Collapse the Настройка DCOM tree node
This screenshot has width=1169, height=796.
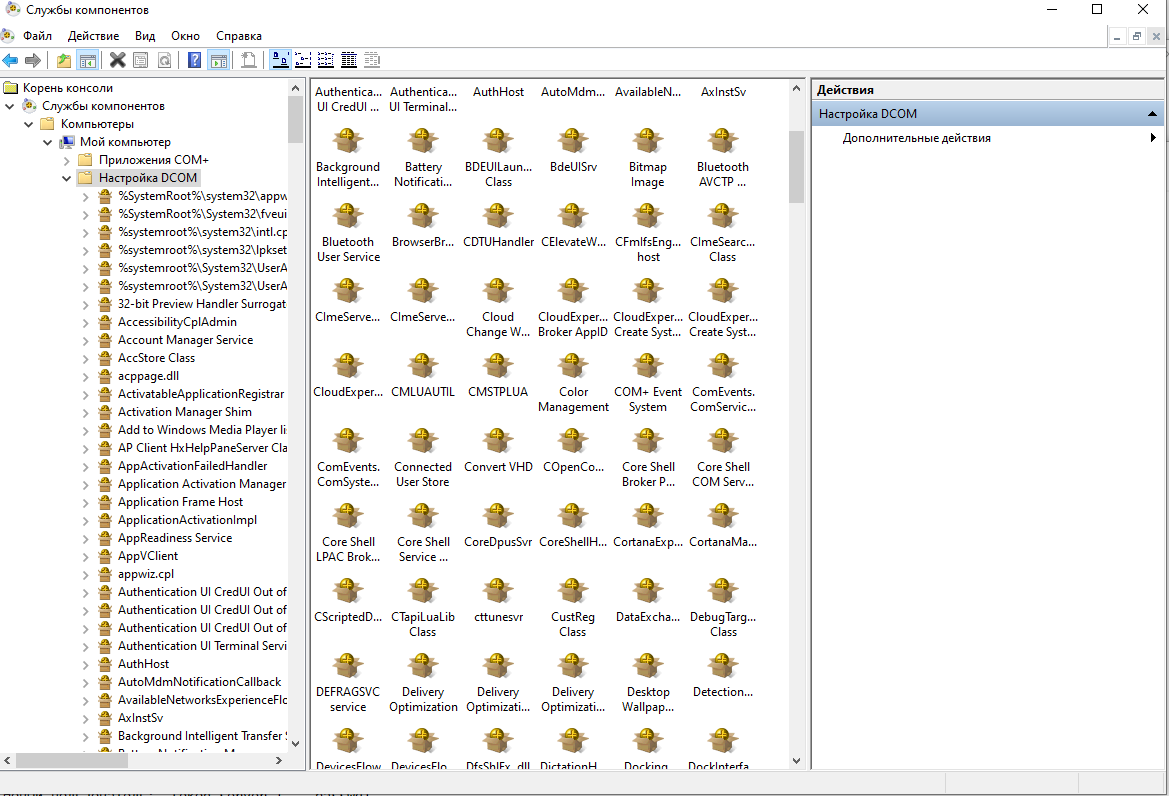pos(67,178)
